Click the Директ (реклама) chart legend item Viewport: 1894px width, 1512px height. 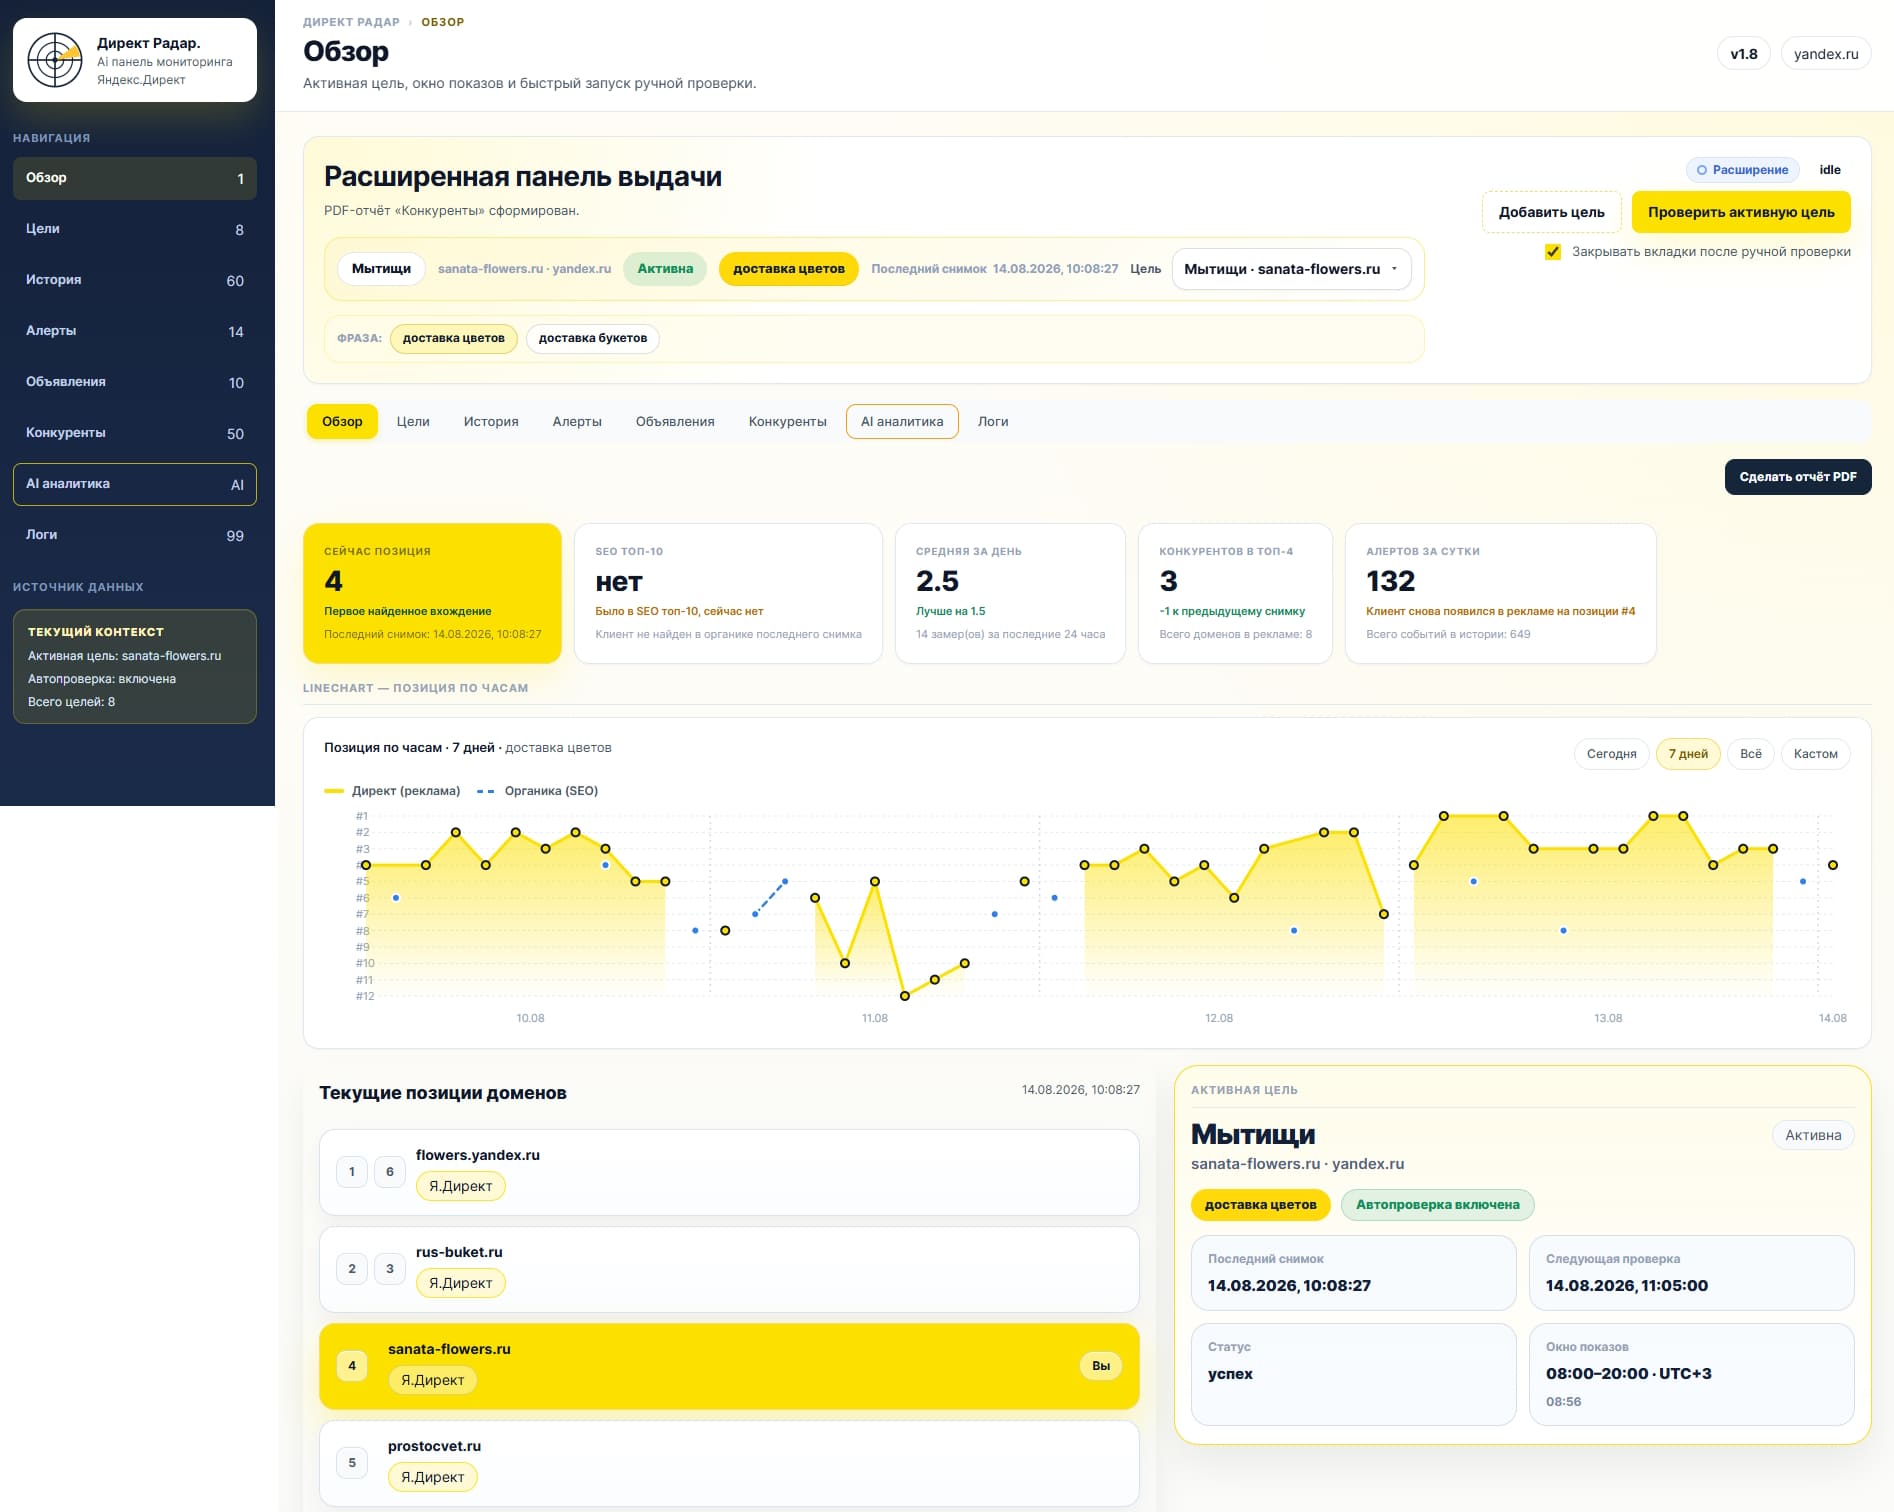[392, 791]
